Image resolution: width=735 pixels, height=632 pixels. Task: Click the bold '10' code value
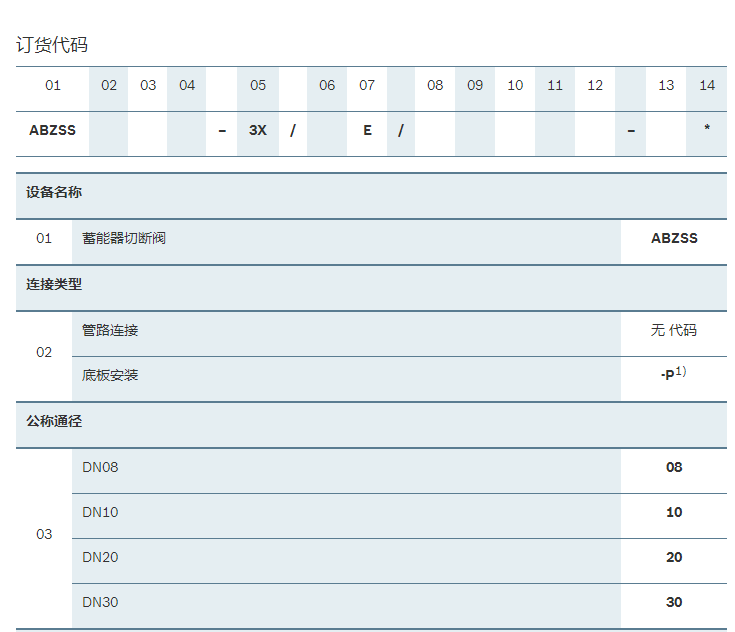pyautogui.click(x=674, y=513)
